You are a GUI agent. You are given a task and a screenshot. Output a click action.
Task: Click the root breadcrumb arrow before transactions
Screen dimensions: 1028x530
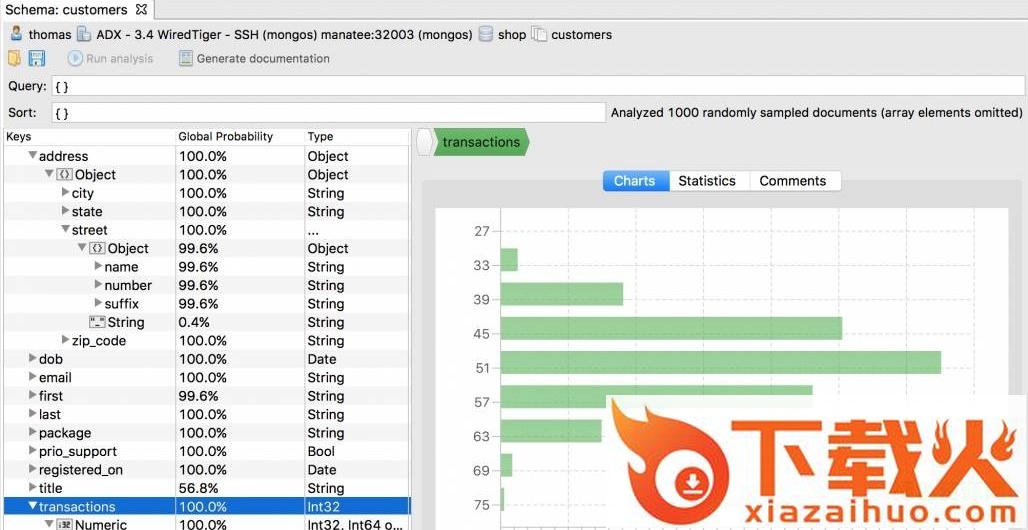point(424,142)
